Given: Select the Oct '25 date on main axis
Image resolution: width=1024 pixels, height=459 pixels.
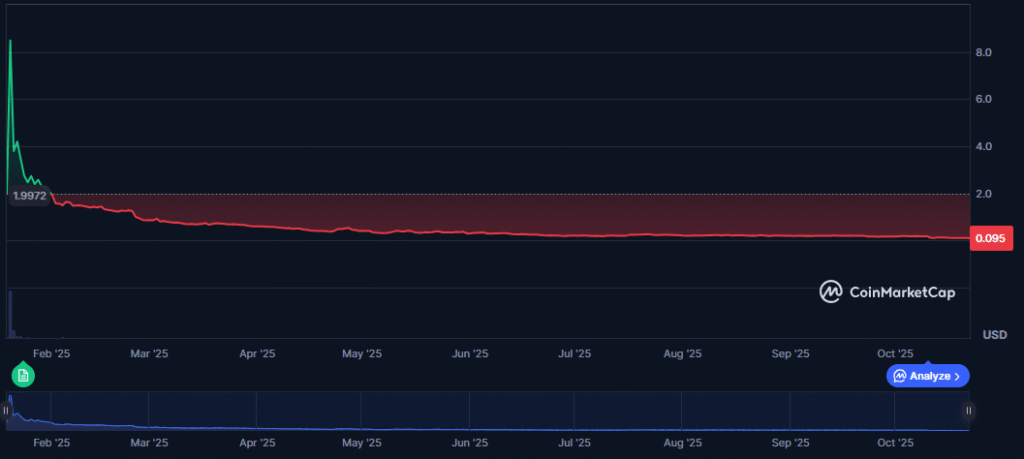Looking at the screenshot, I should pyautogui.click(x=895, y=353).
